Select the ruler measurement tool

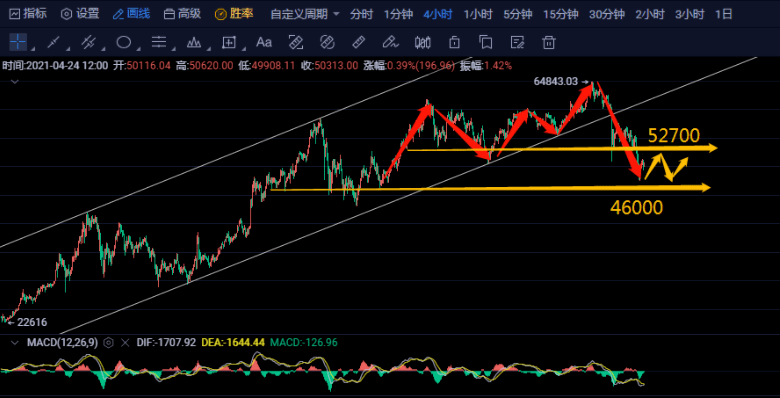359,42
